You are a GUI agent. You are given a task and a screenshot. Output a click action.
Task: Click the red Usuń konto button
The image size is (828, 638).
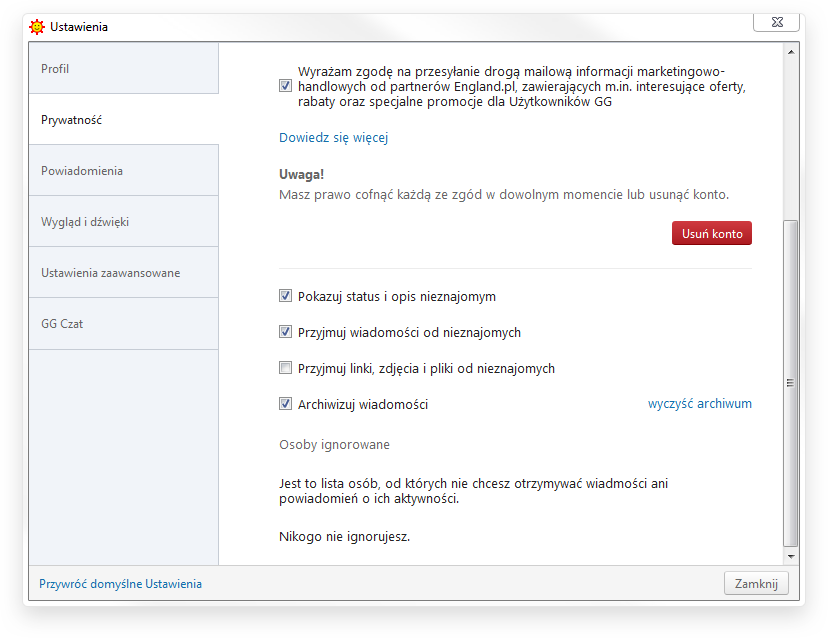coord(712,233)
